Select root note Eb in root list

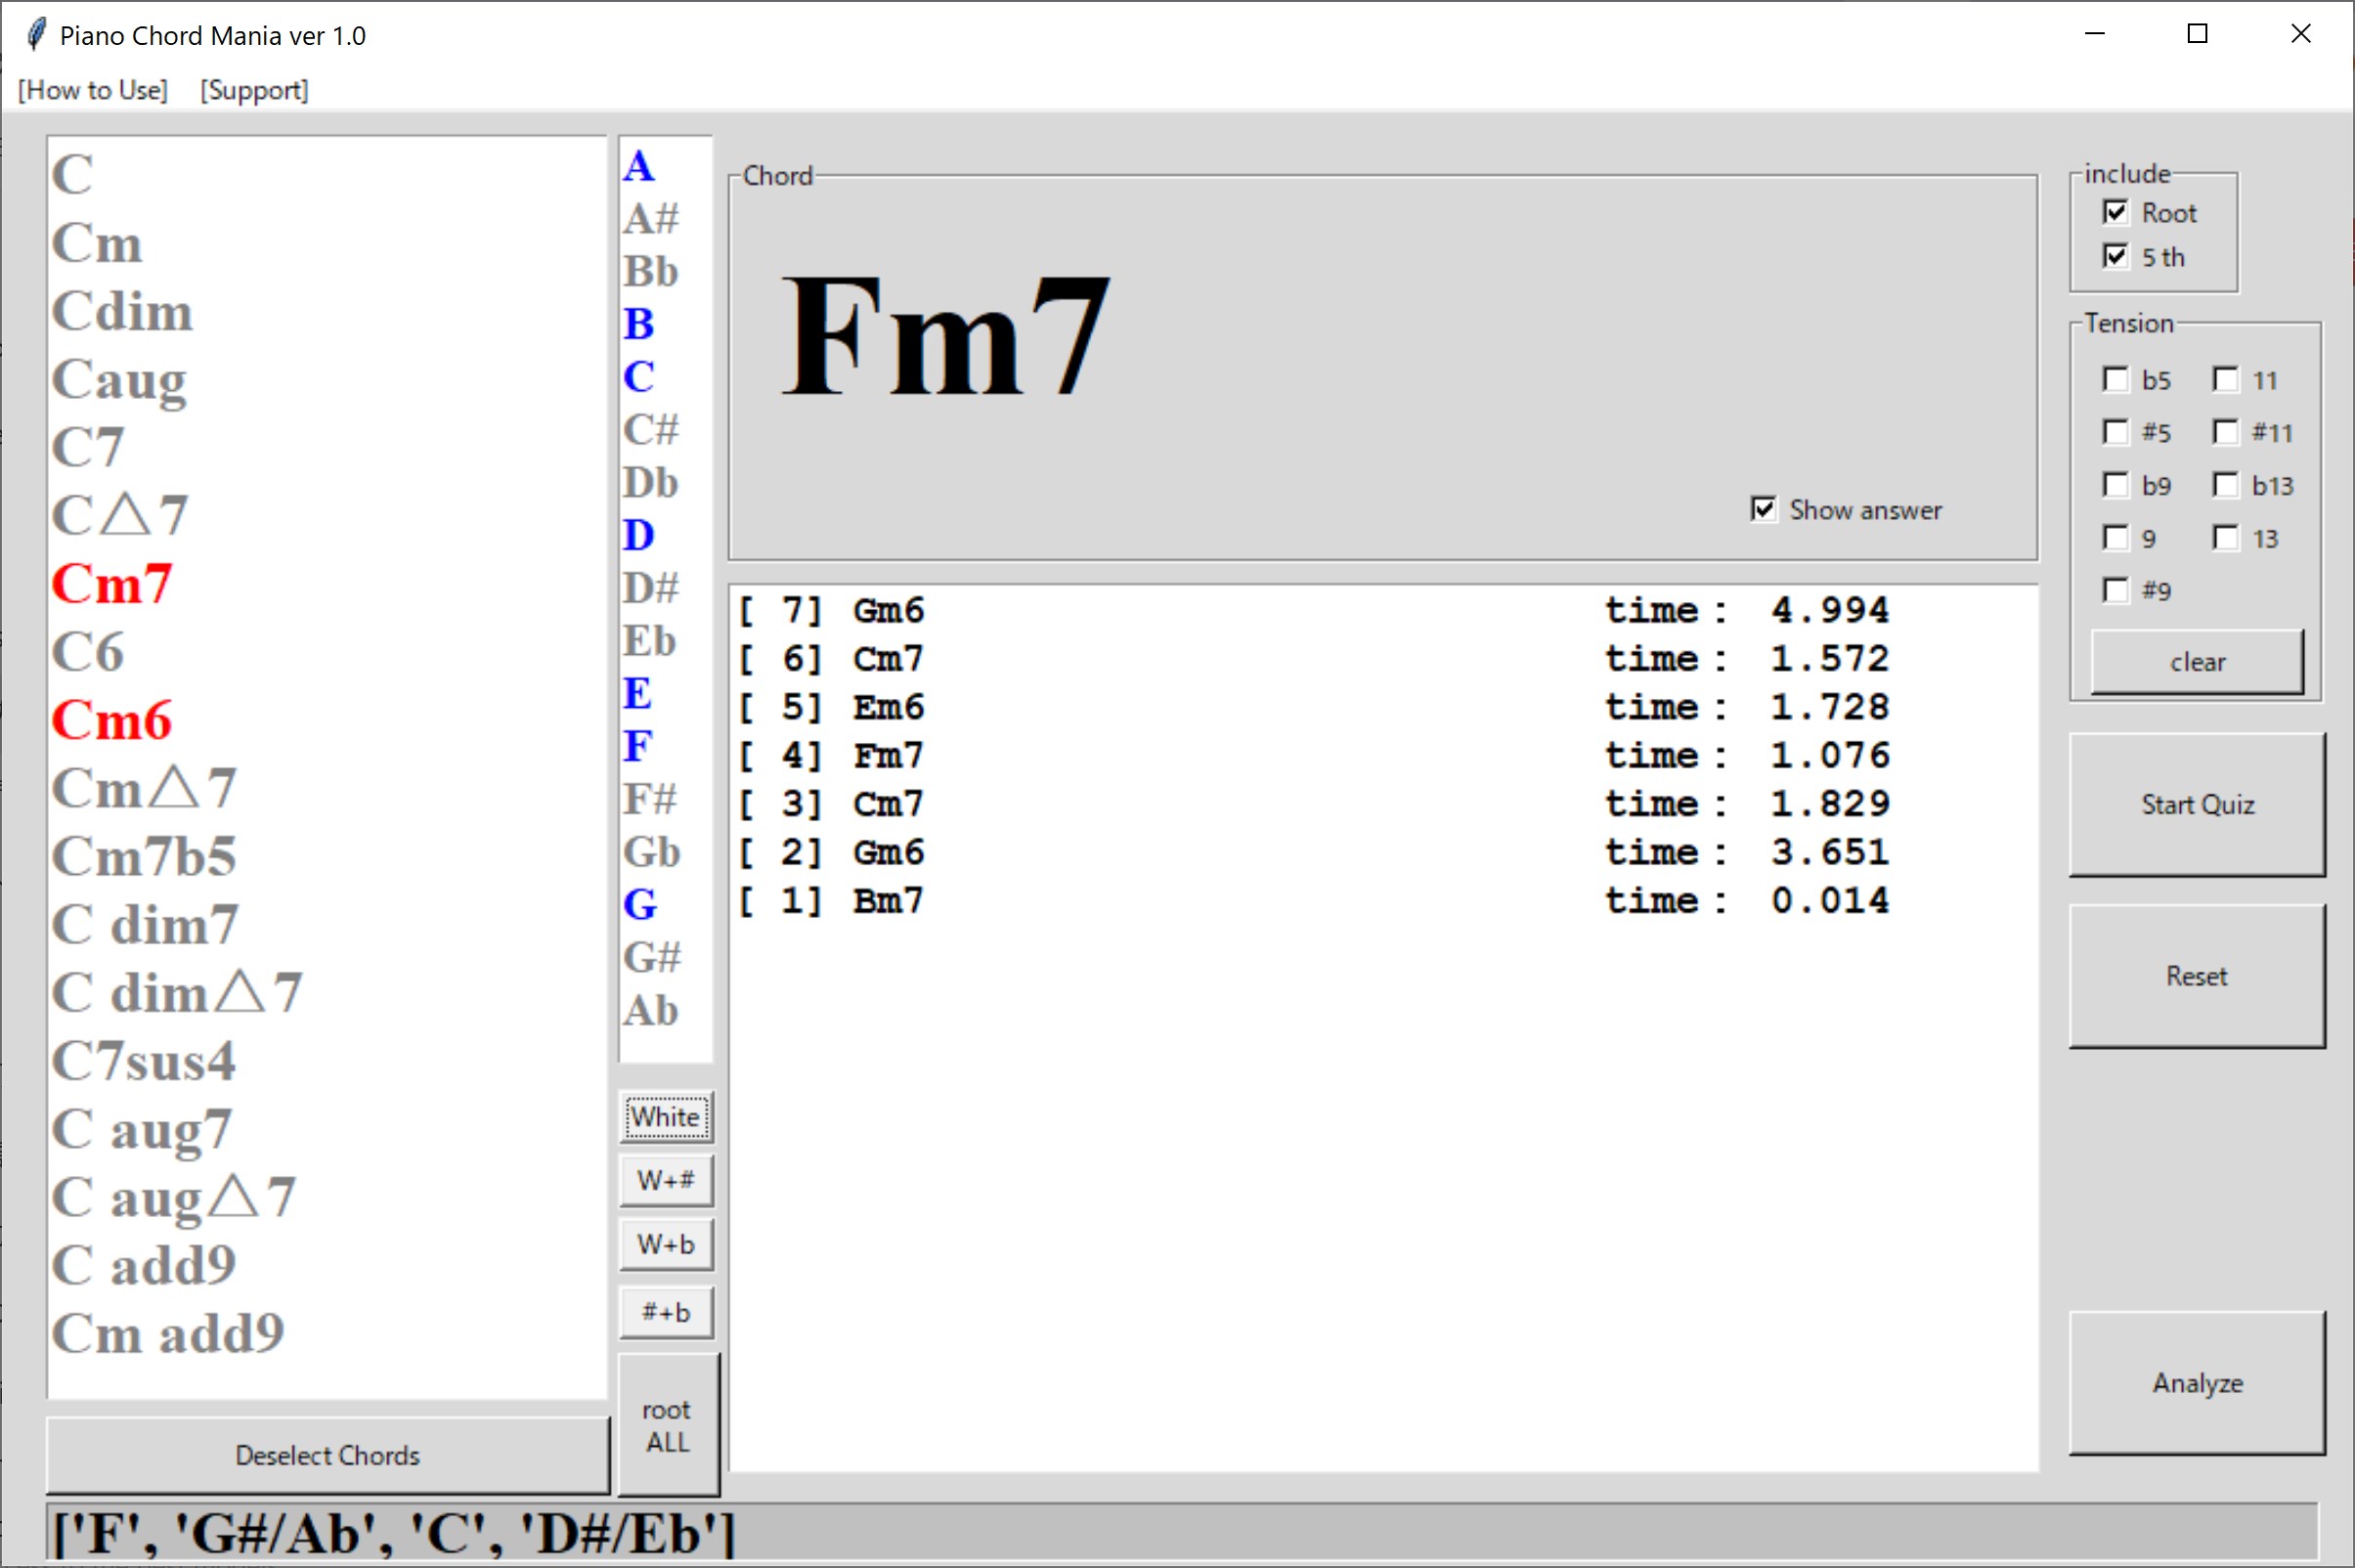650,641
